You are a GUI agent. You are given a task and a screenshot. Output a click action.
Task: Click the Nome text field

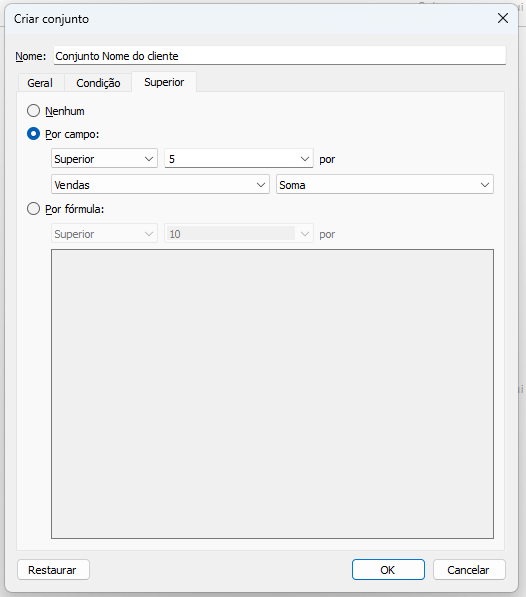pos(280,56)
